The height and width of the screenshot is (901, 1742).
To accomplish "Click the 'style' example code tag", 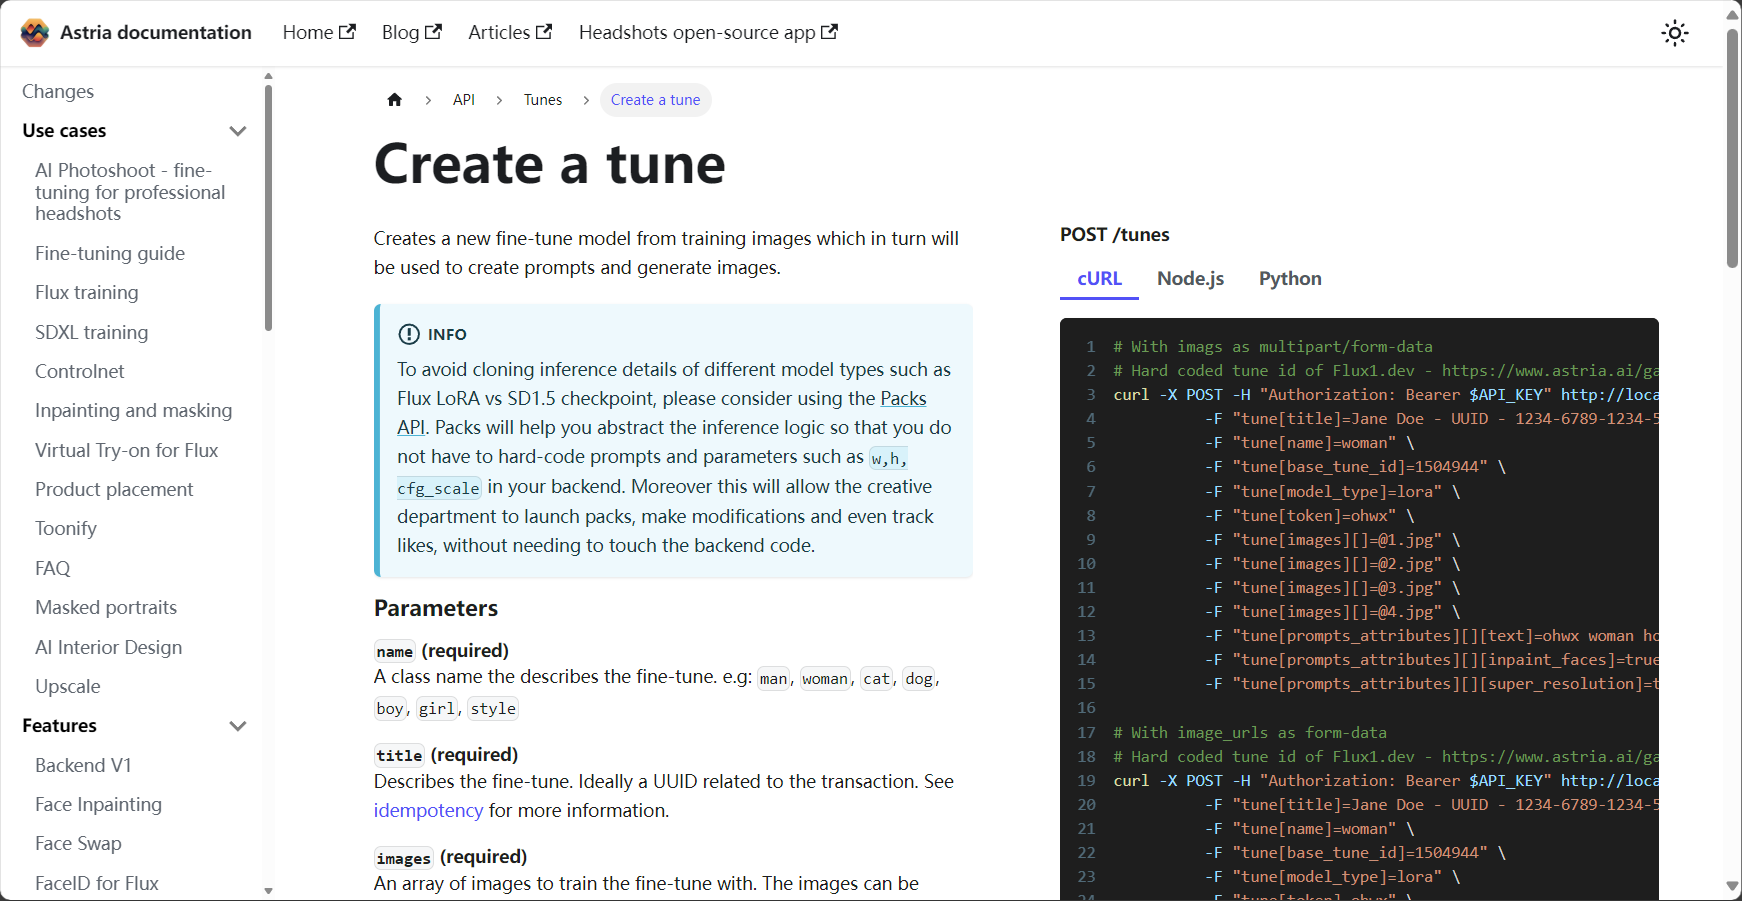I will coord(493,709).
